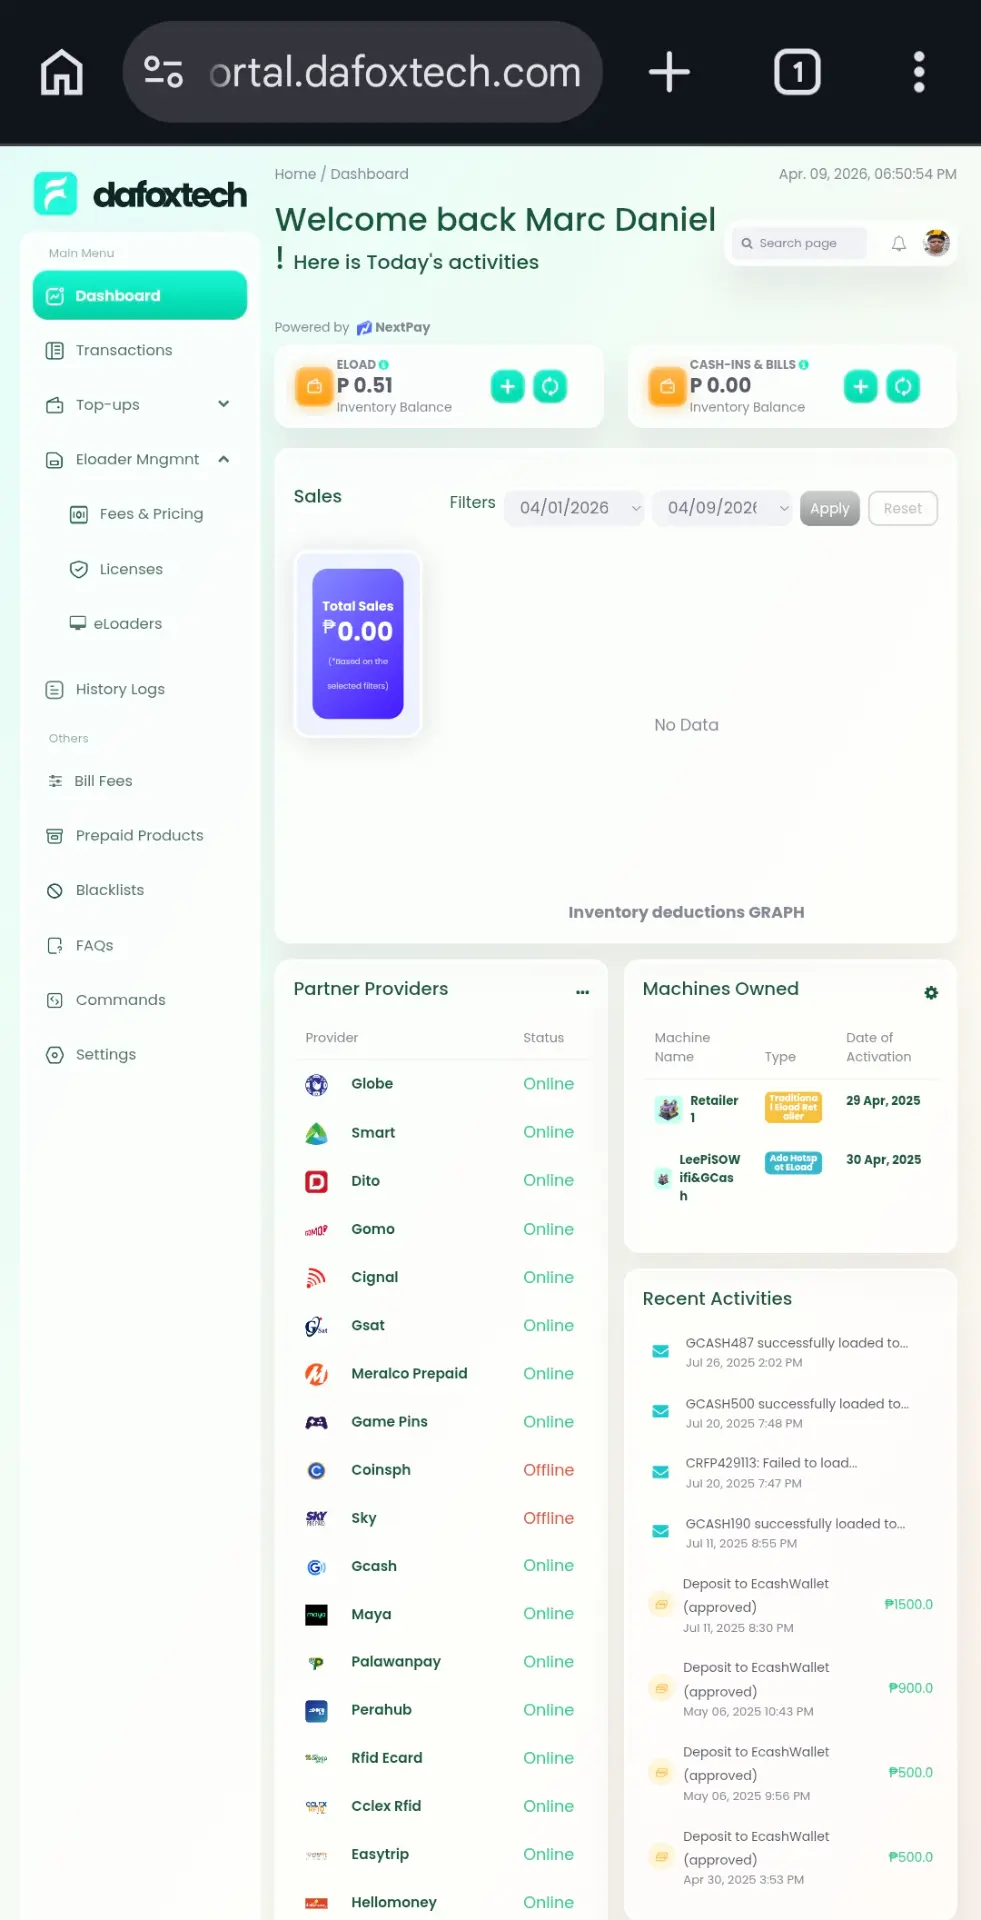Select the Palawanpay provider row
This screenshot has width=981, height=1920.
pyautogui.click(x=441, y=1662)
